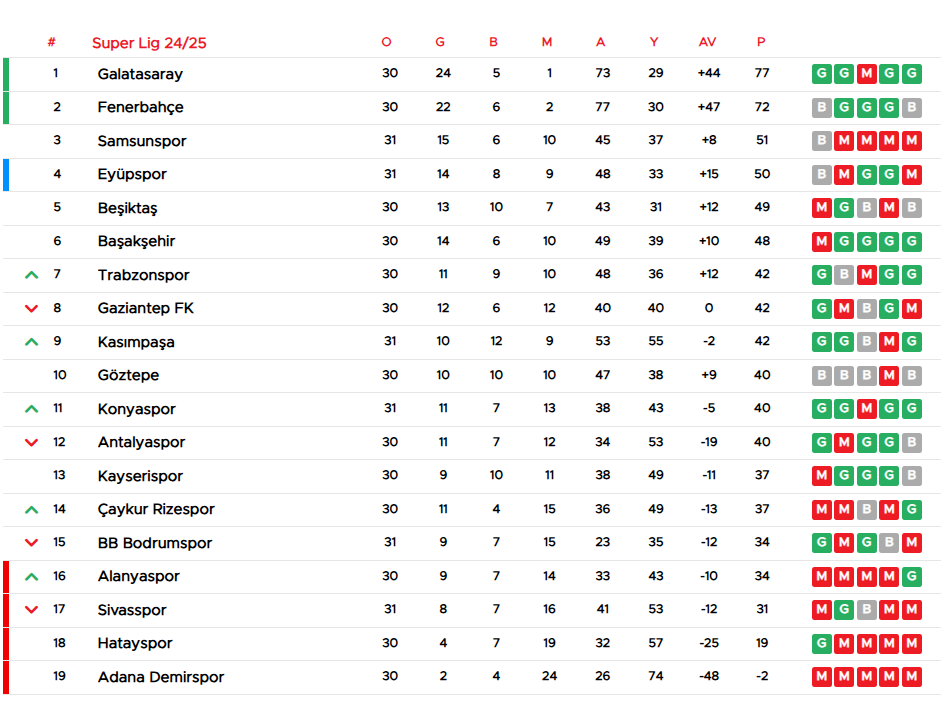Click the up arrow next to Kasımpaşa
948x724 pixels.
[31, 342]
